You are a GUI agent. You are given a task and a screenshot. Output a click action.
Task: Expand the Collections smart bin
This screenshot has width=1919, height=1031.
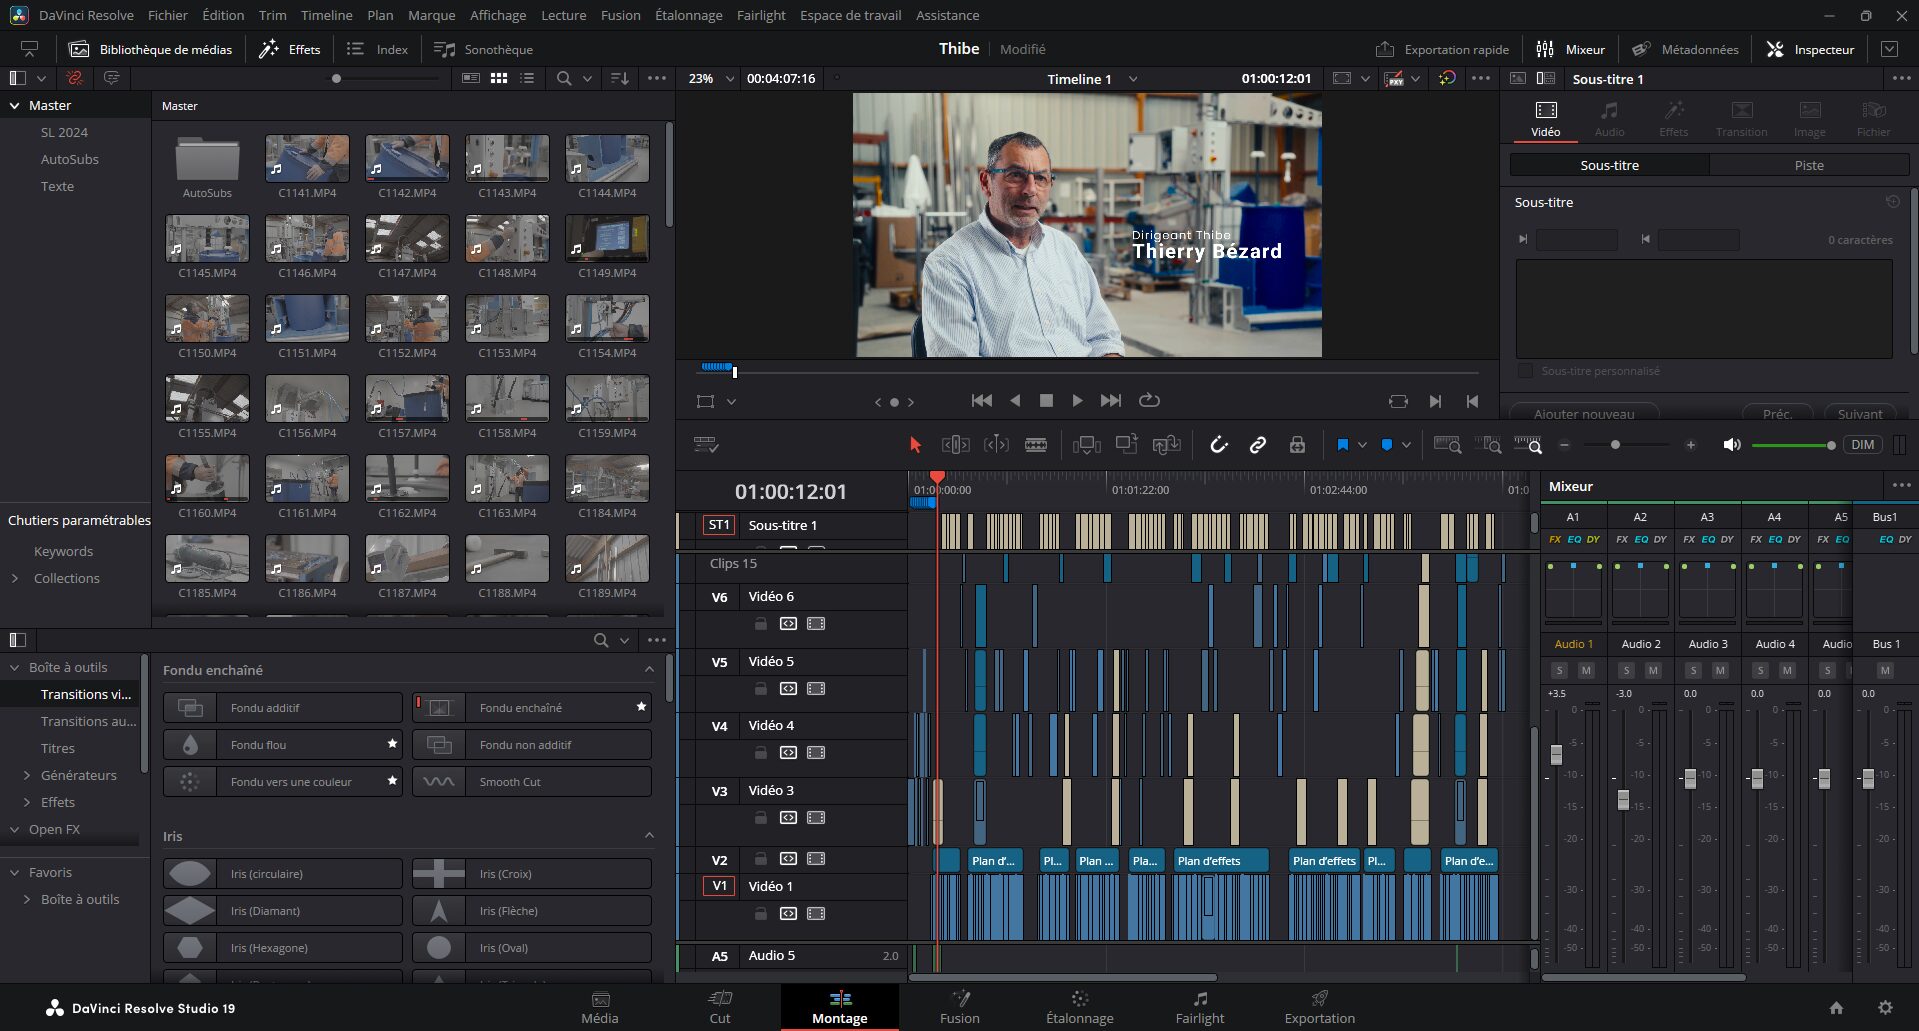15,578
